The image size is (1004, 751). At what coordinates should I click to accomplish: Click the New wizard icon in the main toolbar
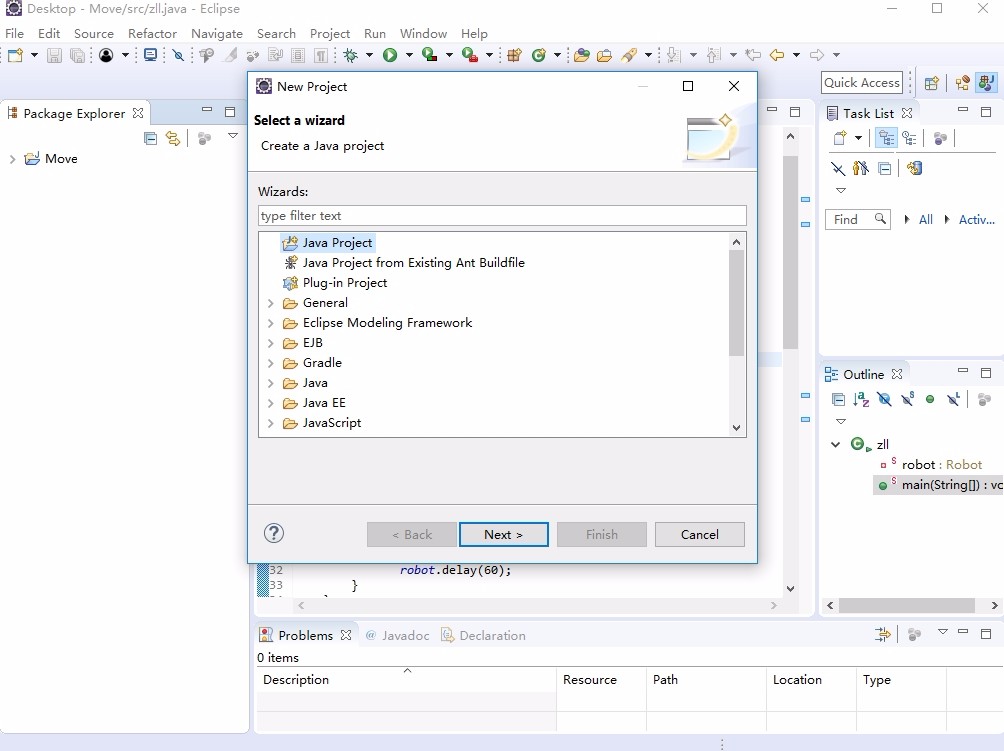click(15, 55)
